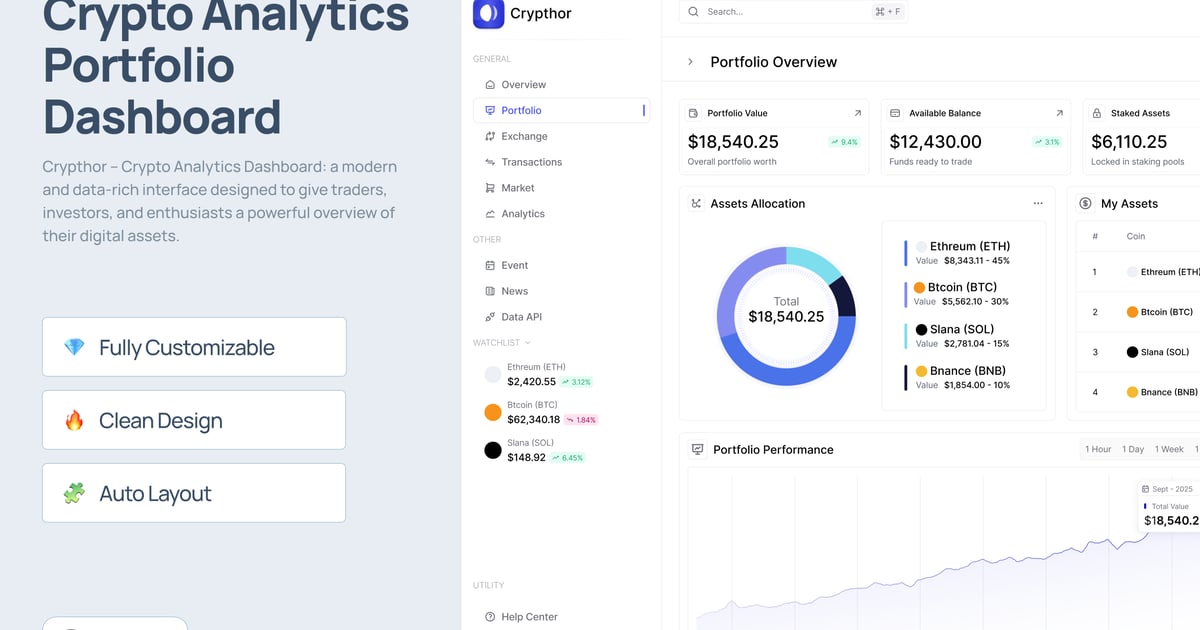The height and width of the screenshot is (630, 1200).
Task: Click the blue Ethereum color indicator
Action: (x=904, y=252)
